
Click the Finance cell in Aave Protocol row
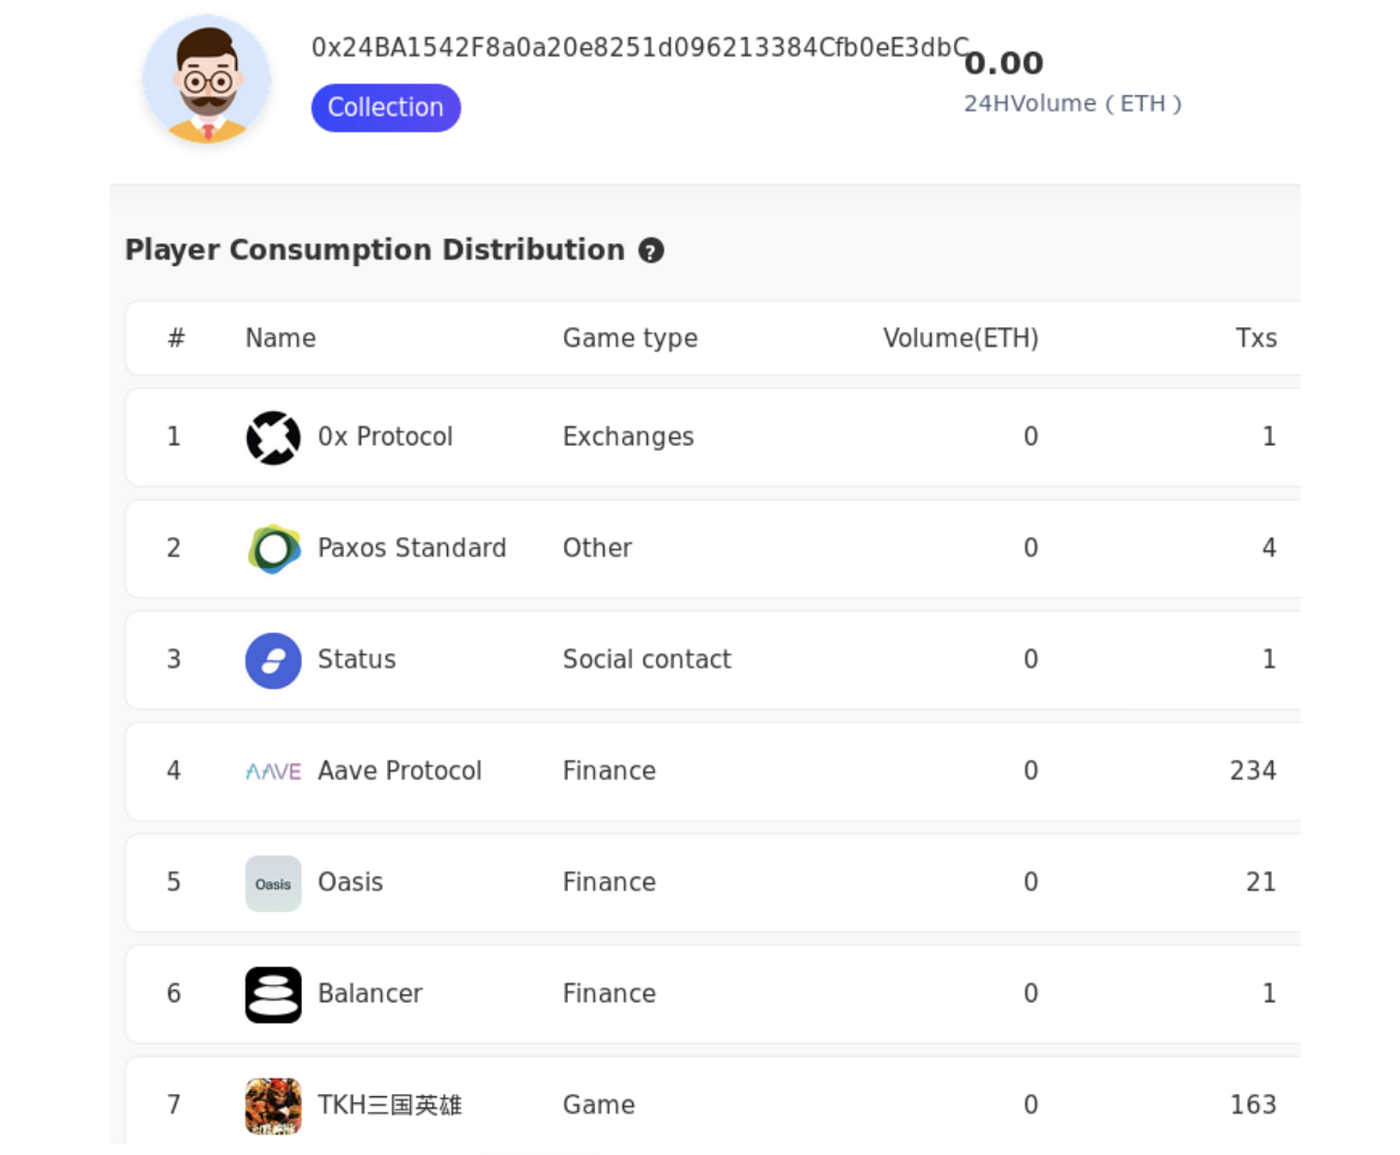coord(609,771)
